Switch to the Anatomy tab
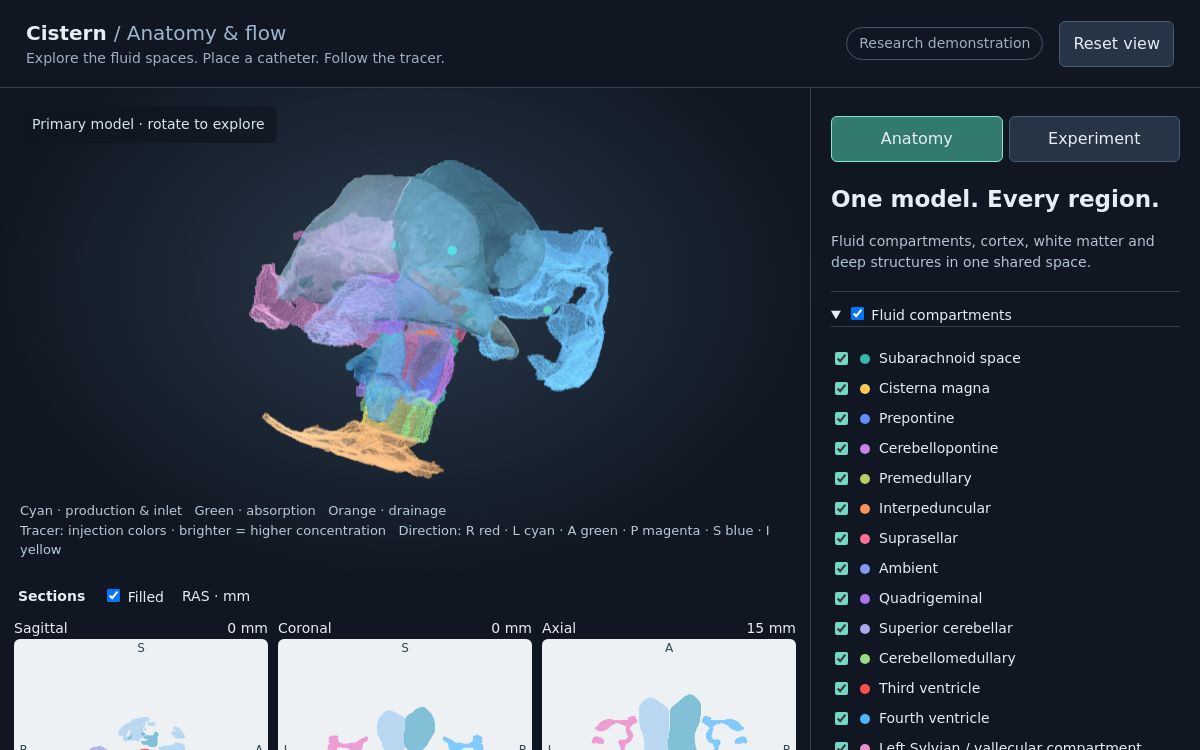Image resolution: width=1200 pixels, height=750 pixels. pos(916,139)
